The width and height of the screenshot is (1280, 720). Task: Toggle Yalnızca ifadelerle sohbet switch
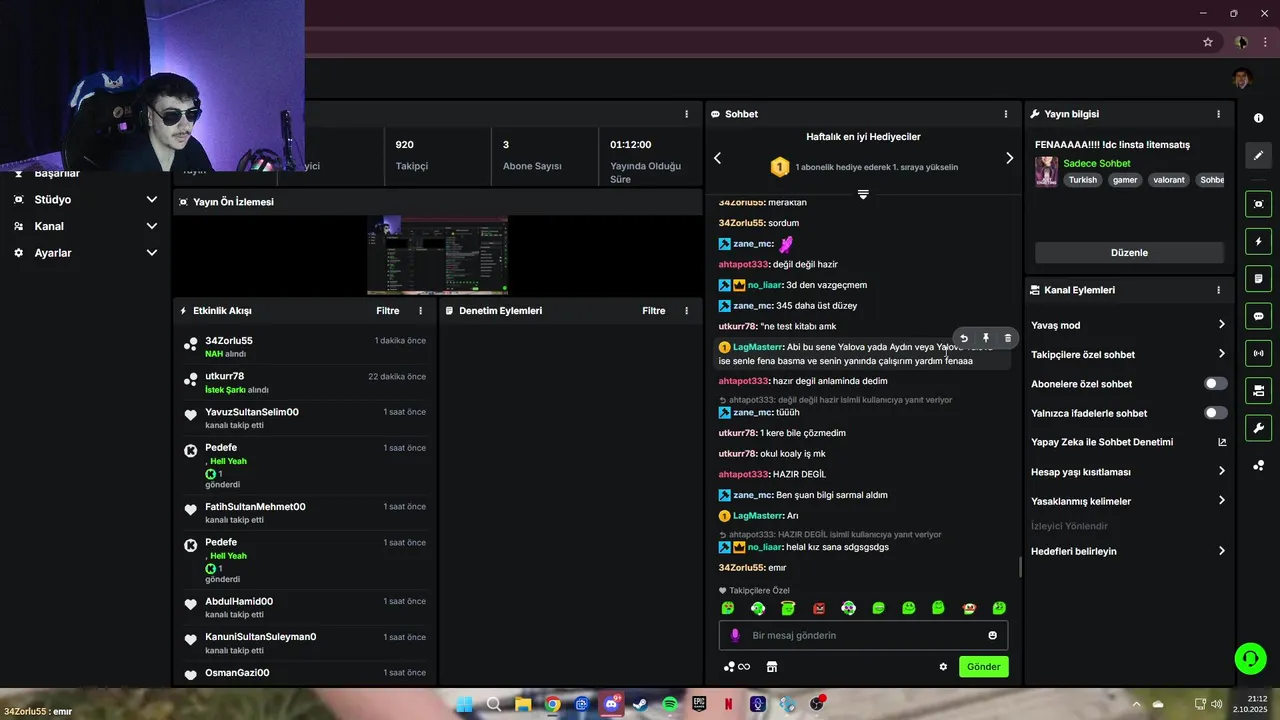[x=1216, y=413]
